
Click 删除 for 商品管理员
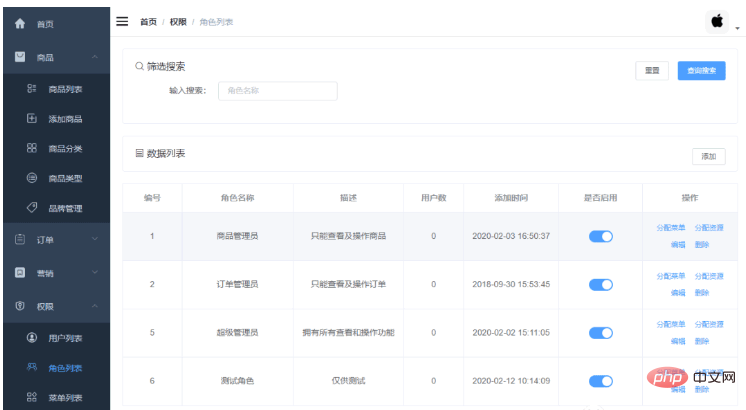[702, 244]
